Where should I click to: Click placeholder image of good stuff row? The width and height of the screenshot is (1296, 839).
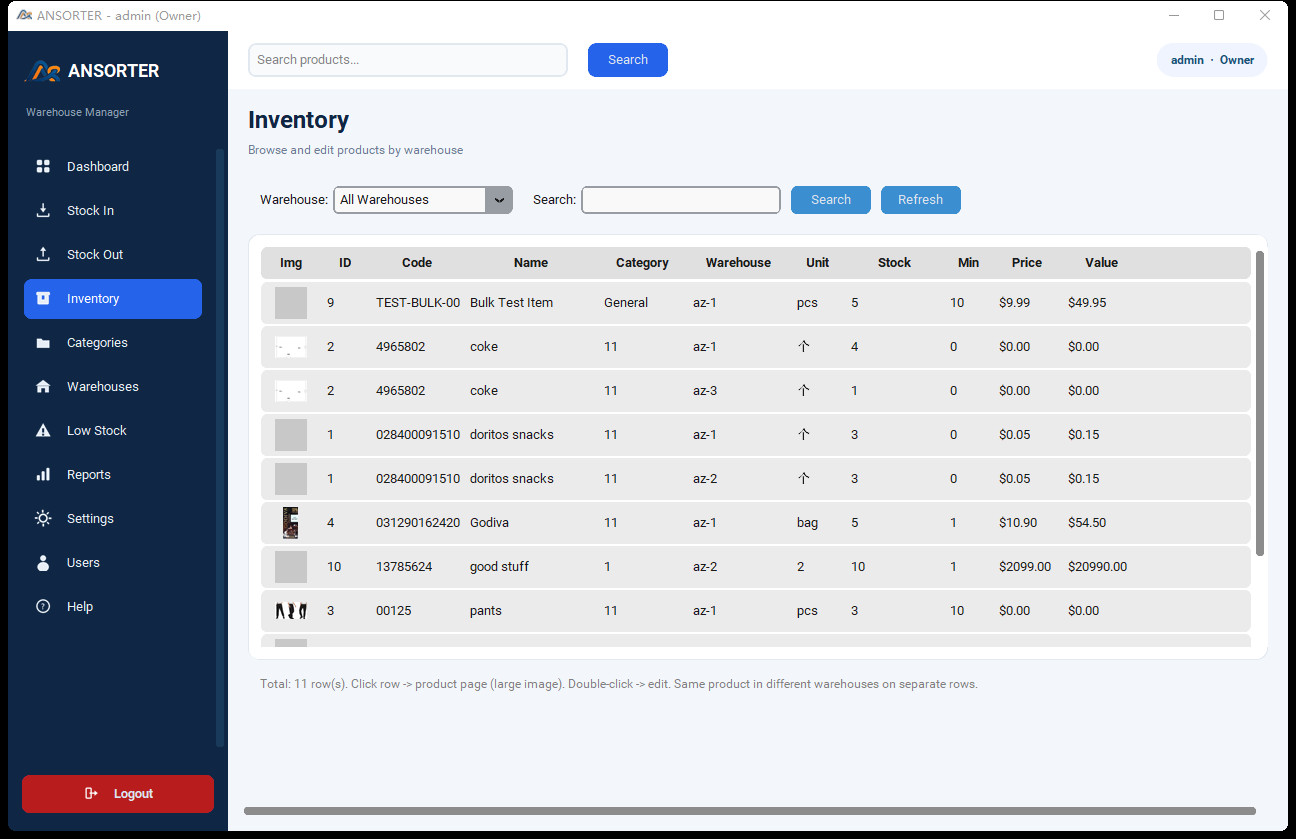[x=291, y=566]
